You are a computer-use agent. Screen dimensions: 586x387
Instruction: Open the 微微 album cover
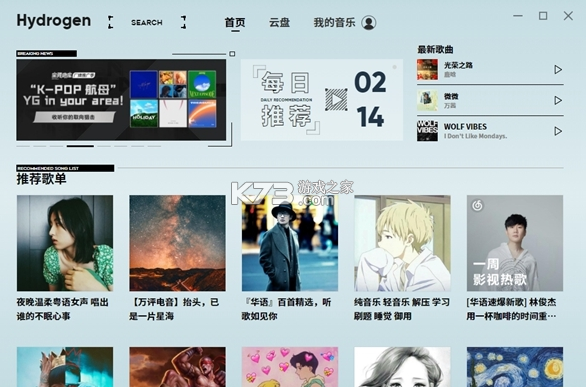(x=427, y=100)
